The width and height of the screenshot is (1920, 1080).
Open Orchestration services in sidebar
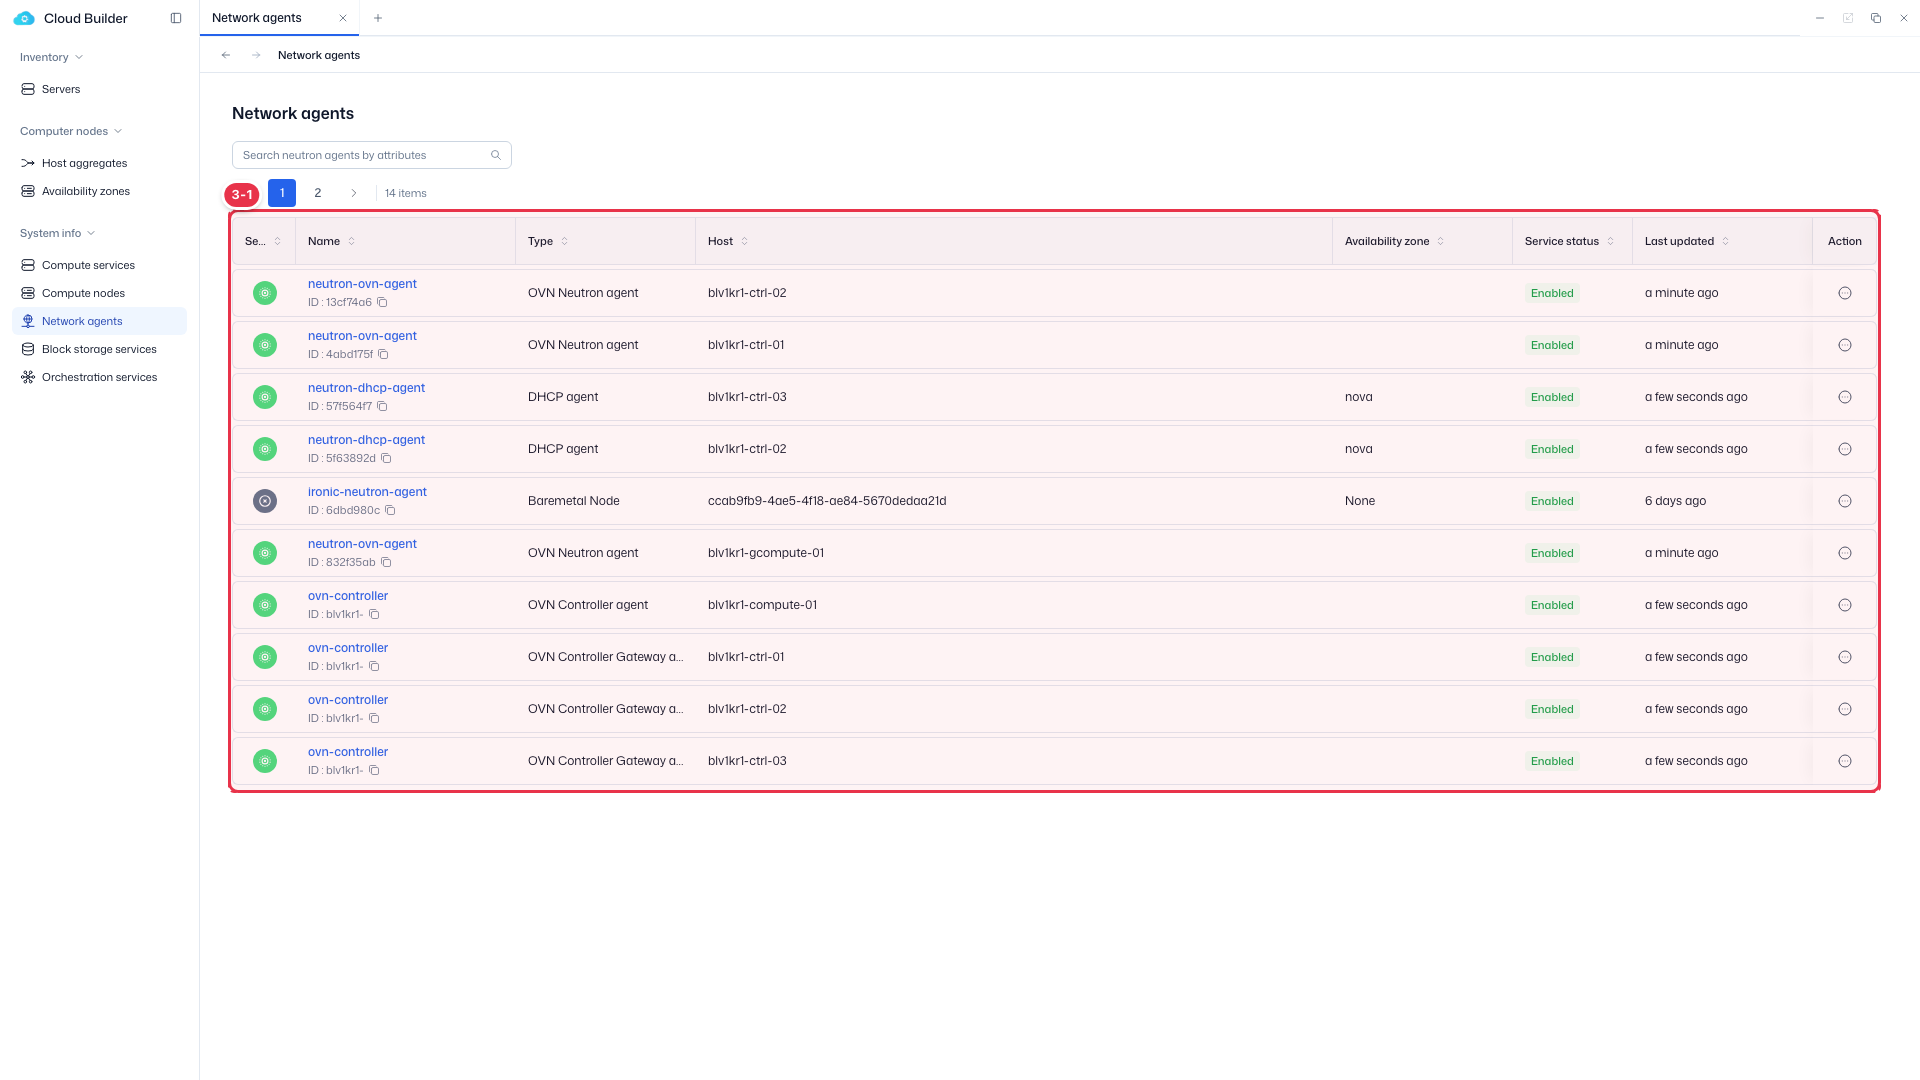pyautogui.click(x=99, y=377)
